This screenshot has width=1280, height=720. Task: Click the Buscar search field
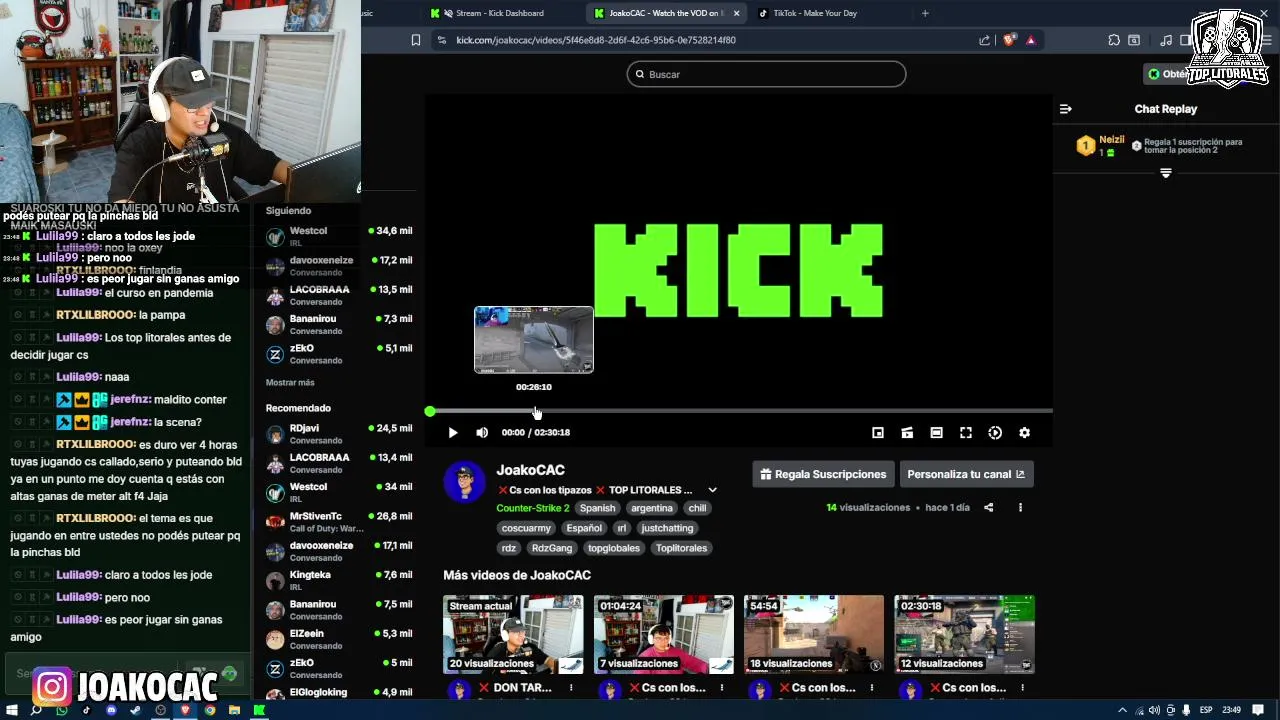pos(766,74)
